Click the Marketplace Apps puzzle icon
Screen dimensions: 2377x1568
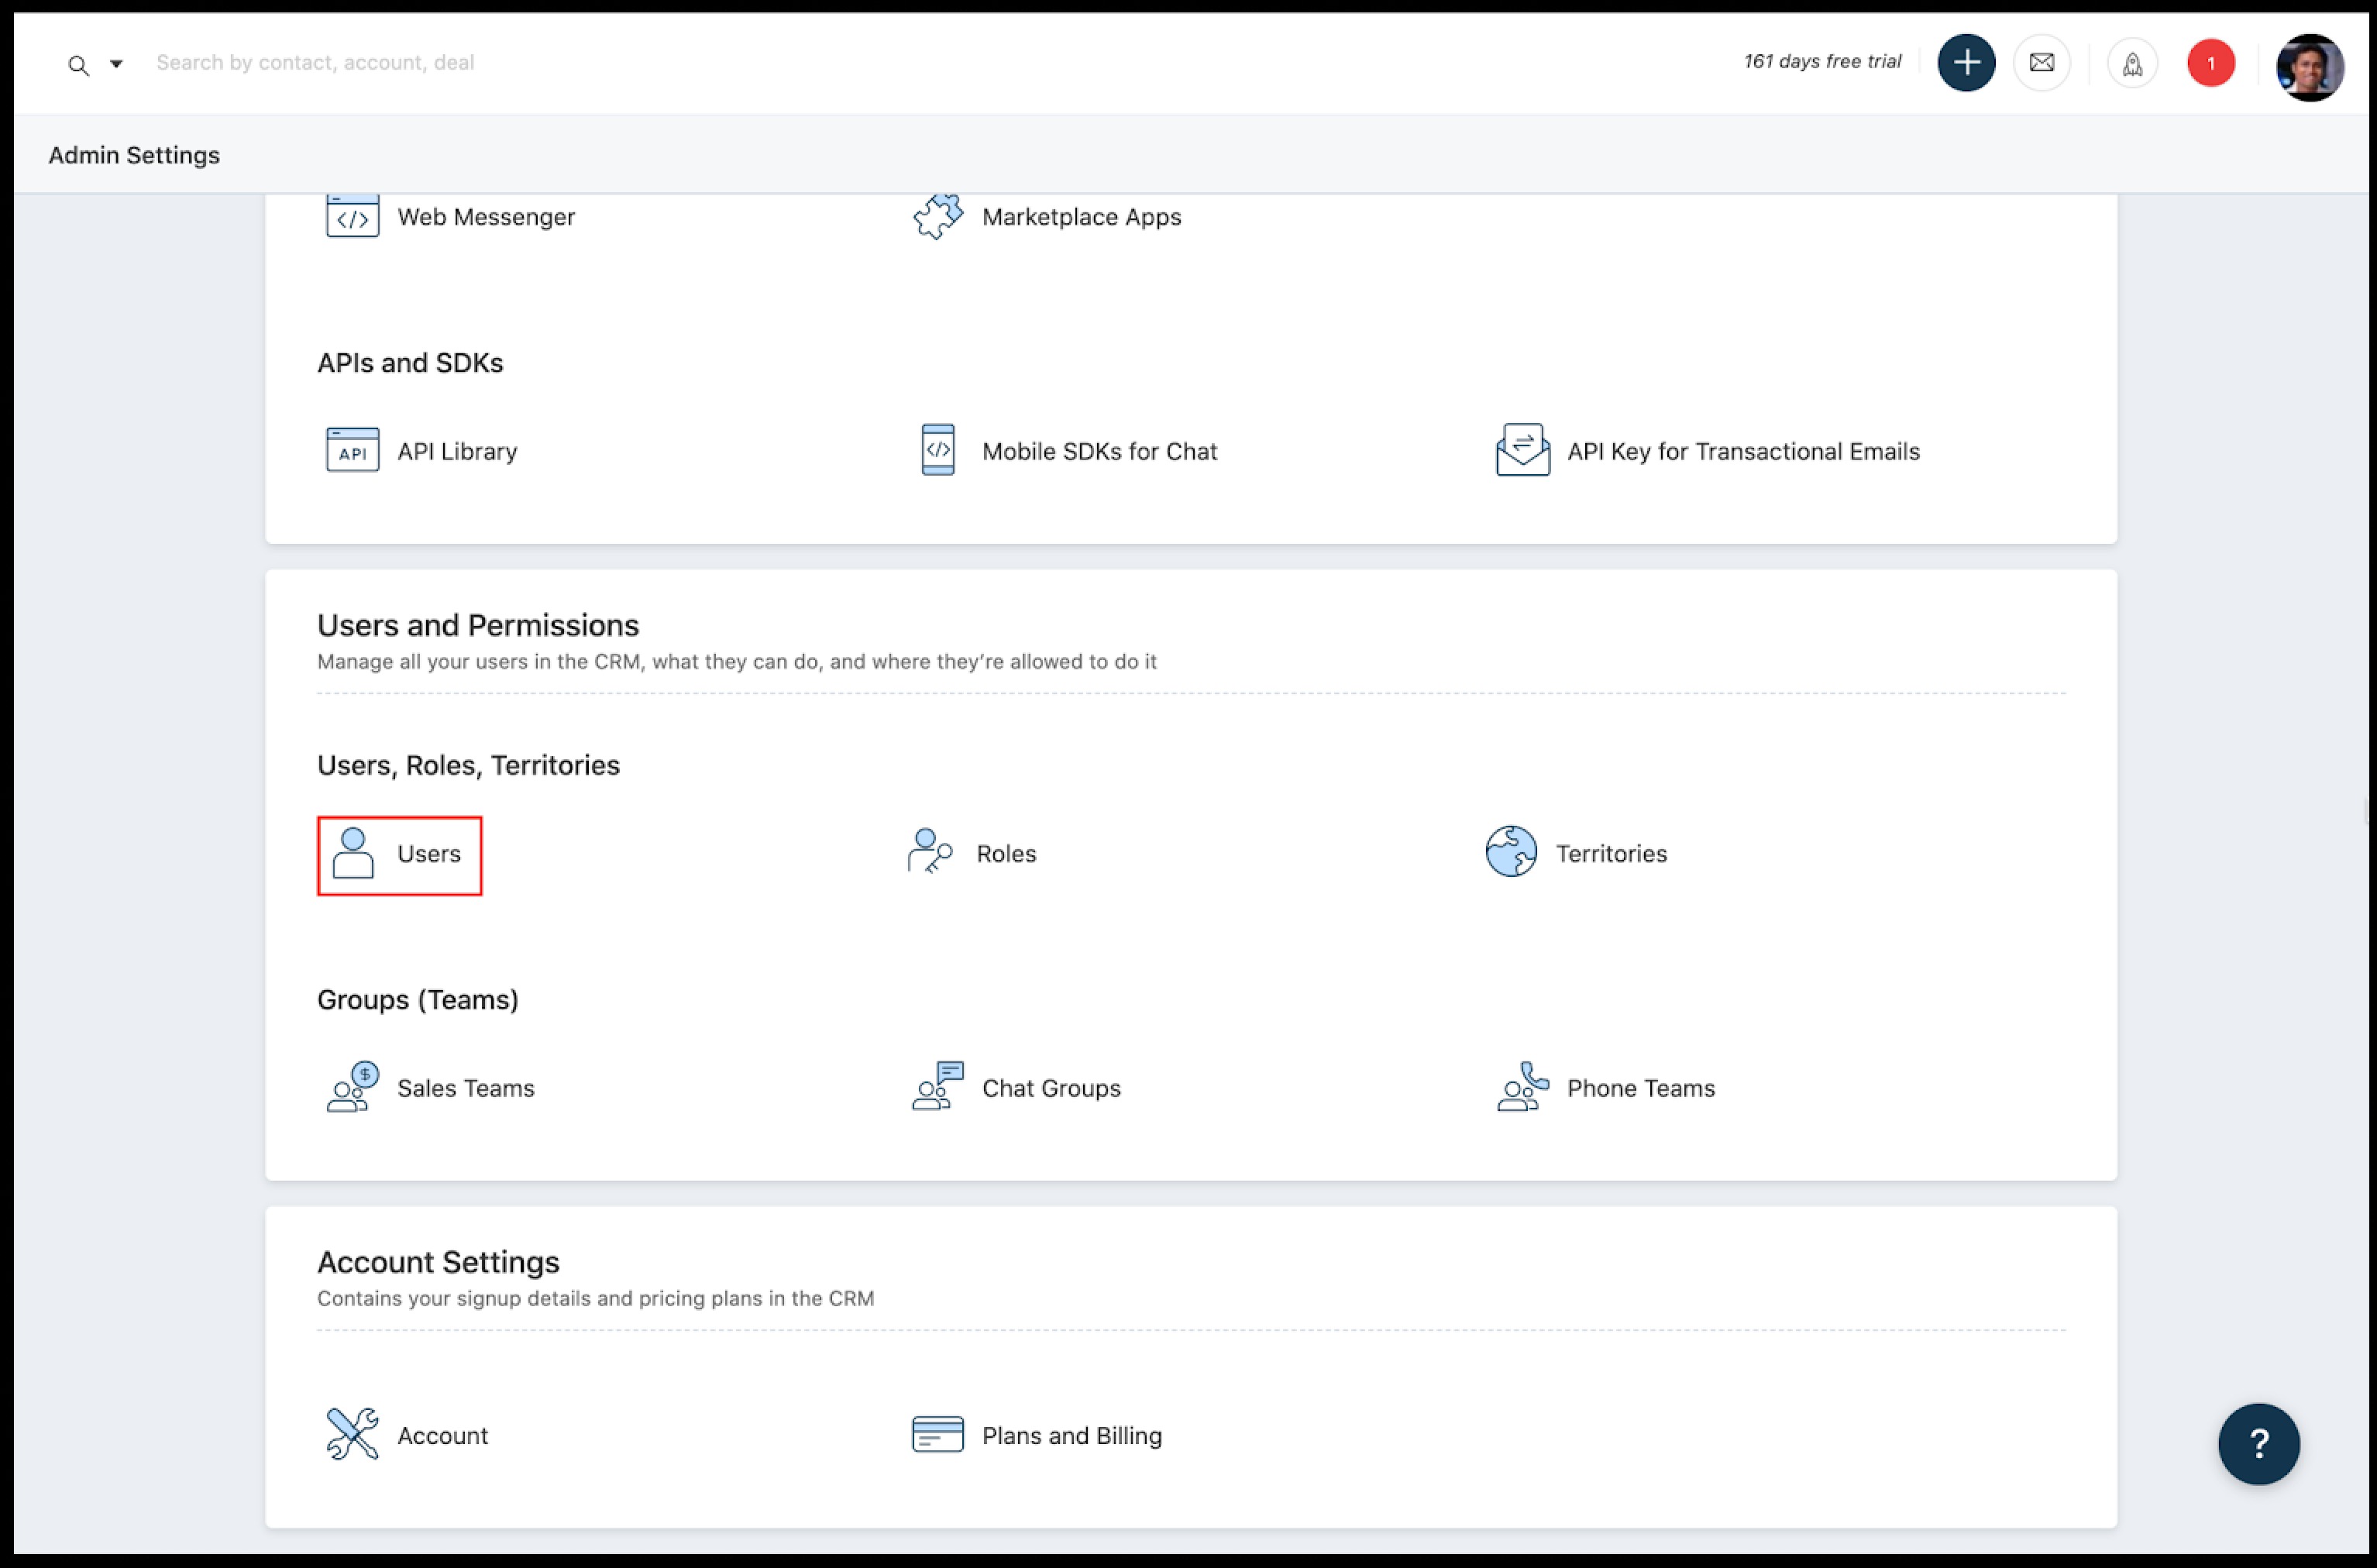[937, 216]
